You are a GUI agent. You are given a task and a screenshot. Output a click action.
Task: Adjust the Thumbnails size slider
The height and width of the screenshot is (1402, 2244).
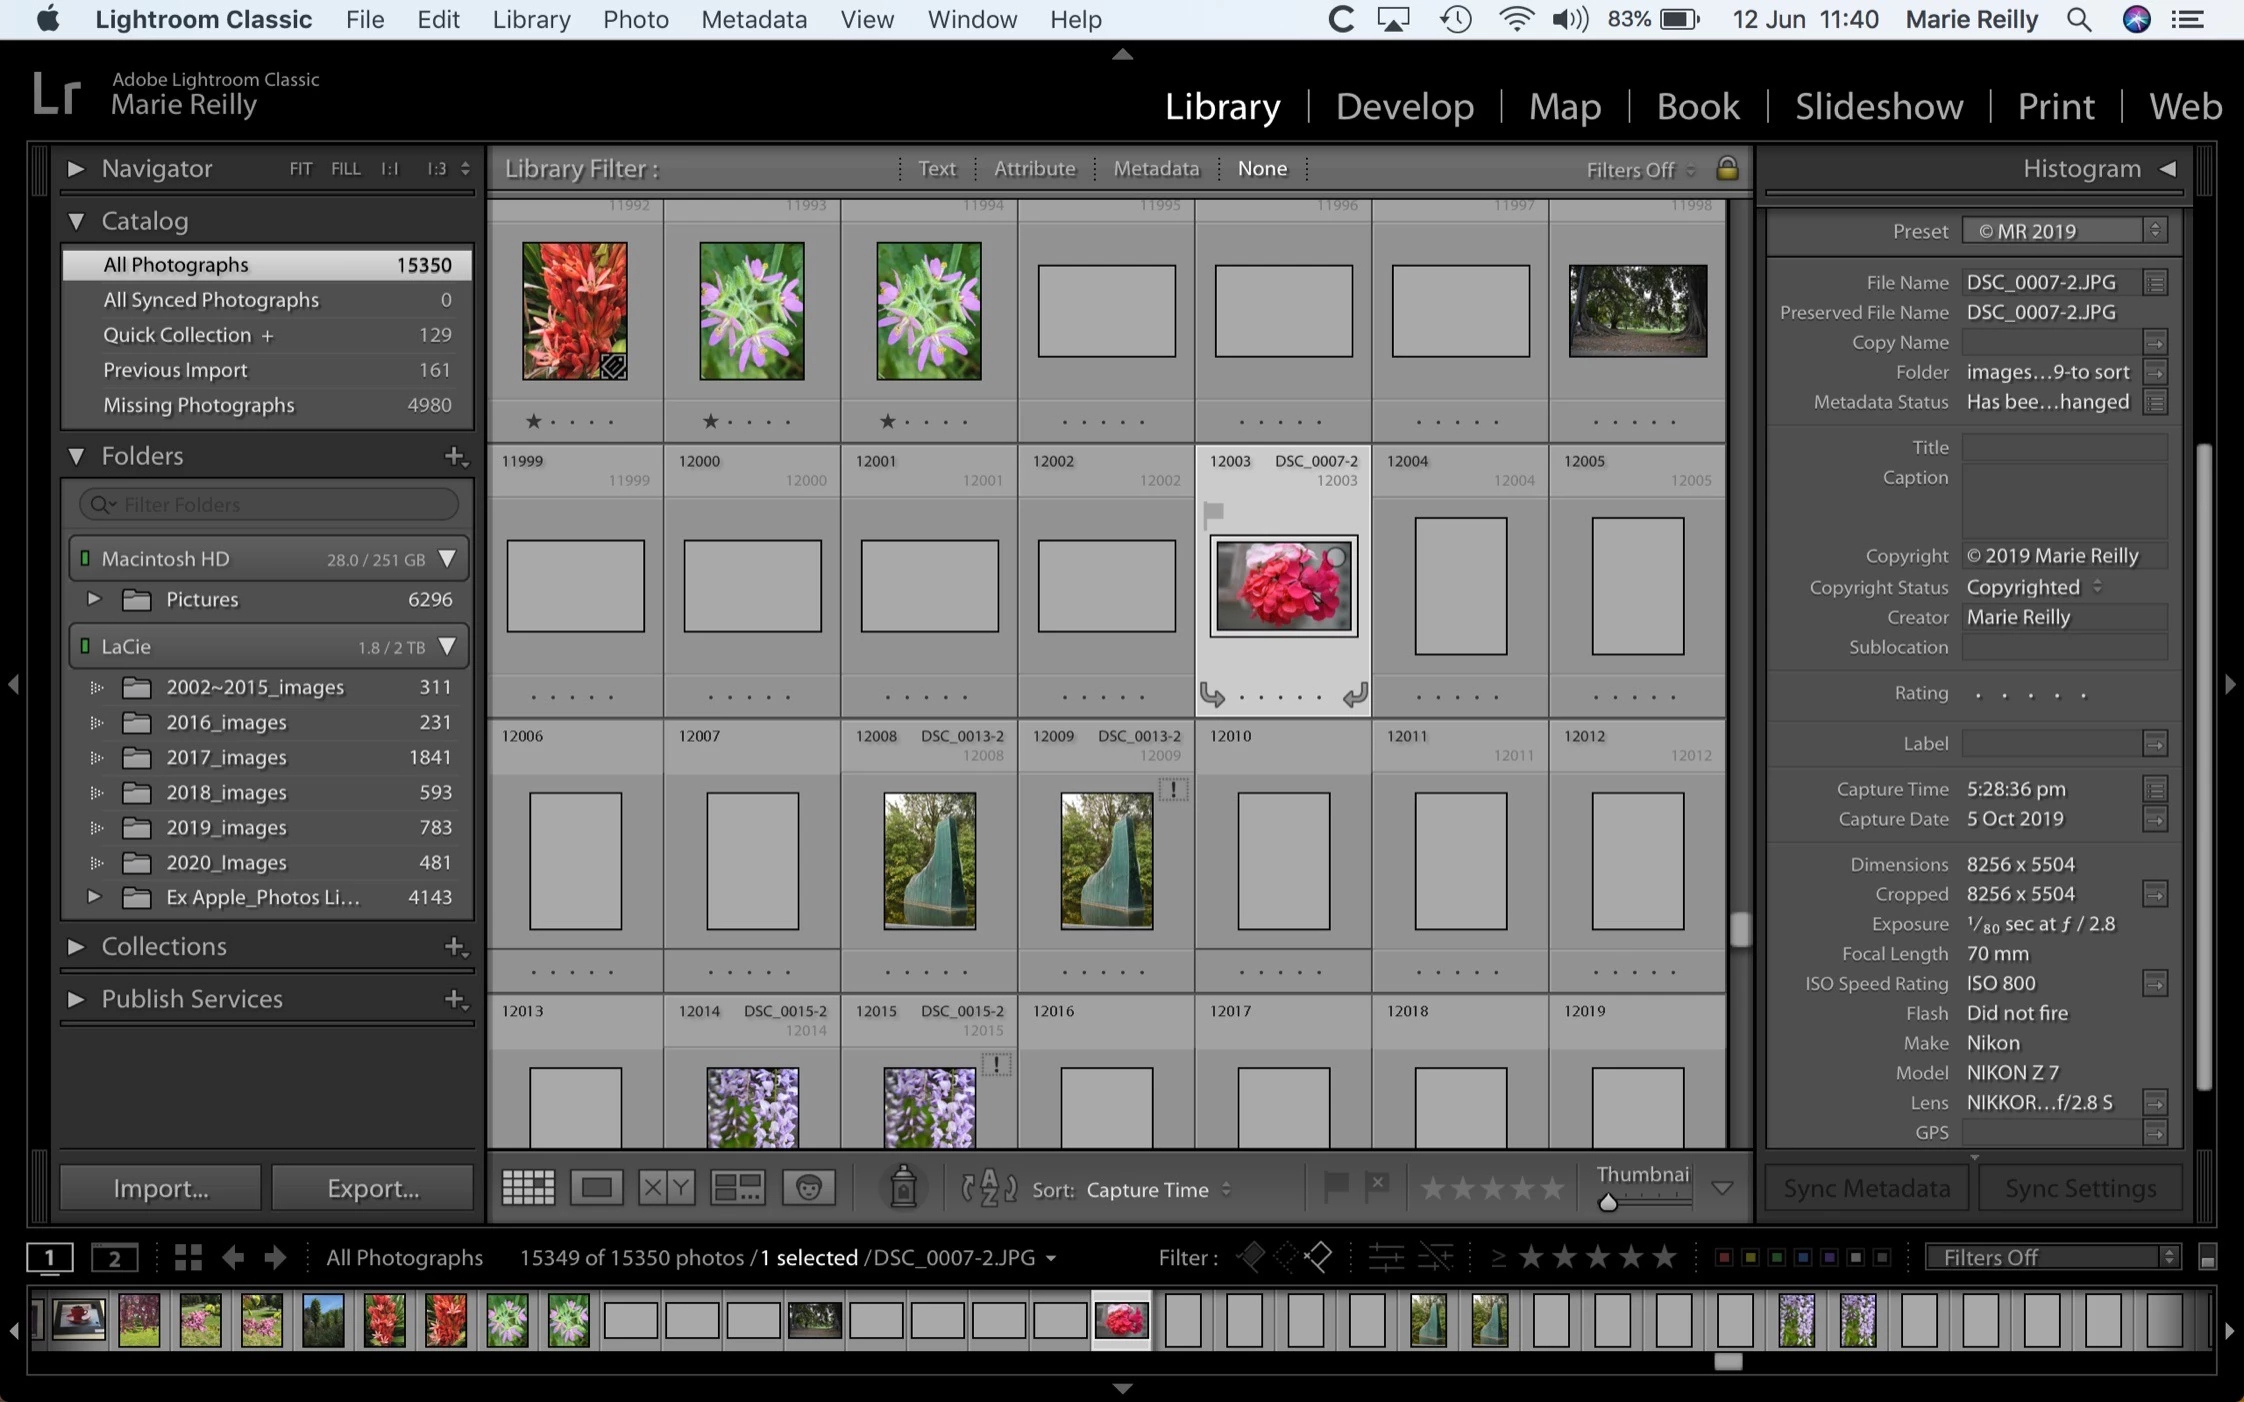point(1608,1203)
